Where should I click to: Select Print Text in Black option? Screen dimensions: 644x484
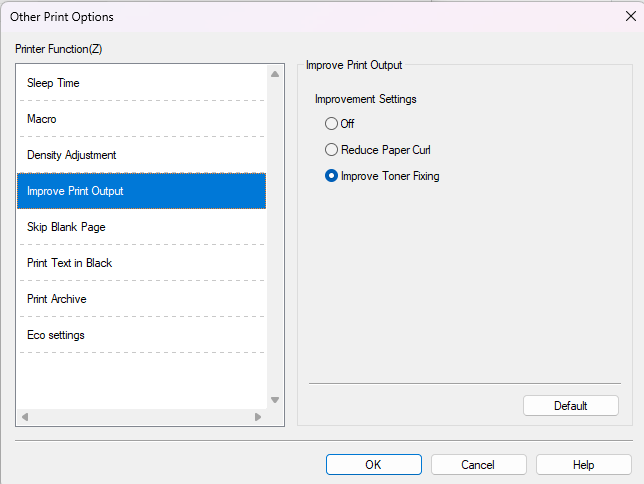tap(69, 263)
